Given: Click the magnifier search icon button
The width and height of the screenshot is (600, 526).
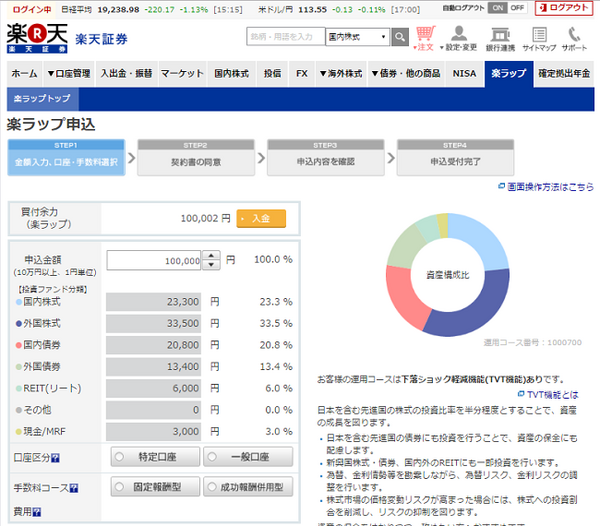Looking at the screenshot, I should click(400, 37).
